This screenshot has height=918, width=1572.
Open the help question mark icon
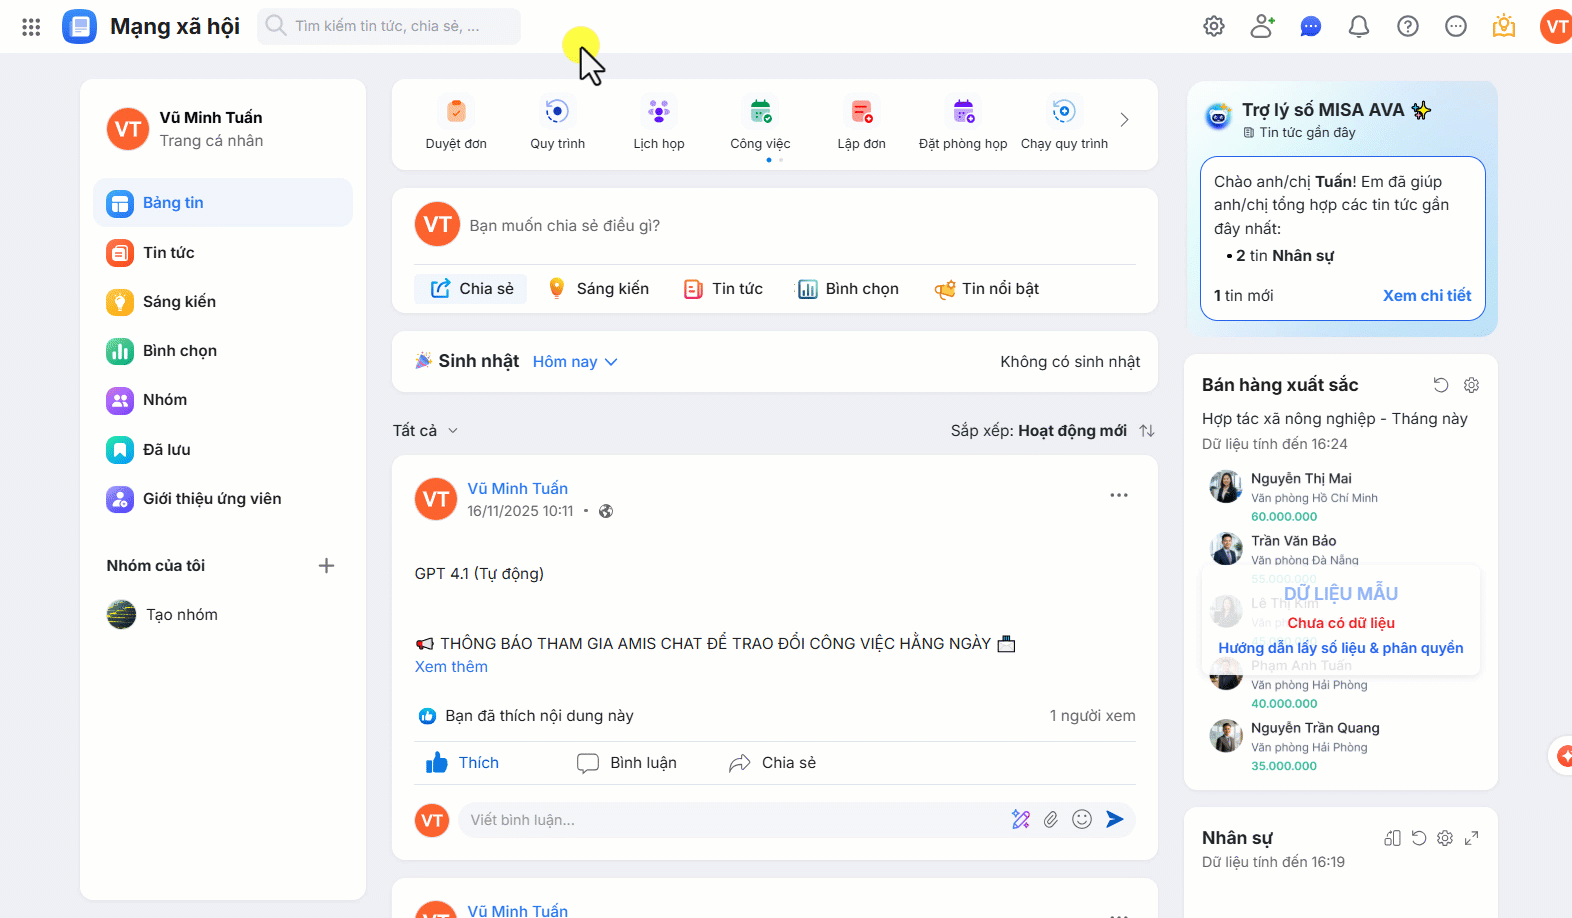tap(1408, 27)
